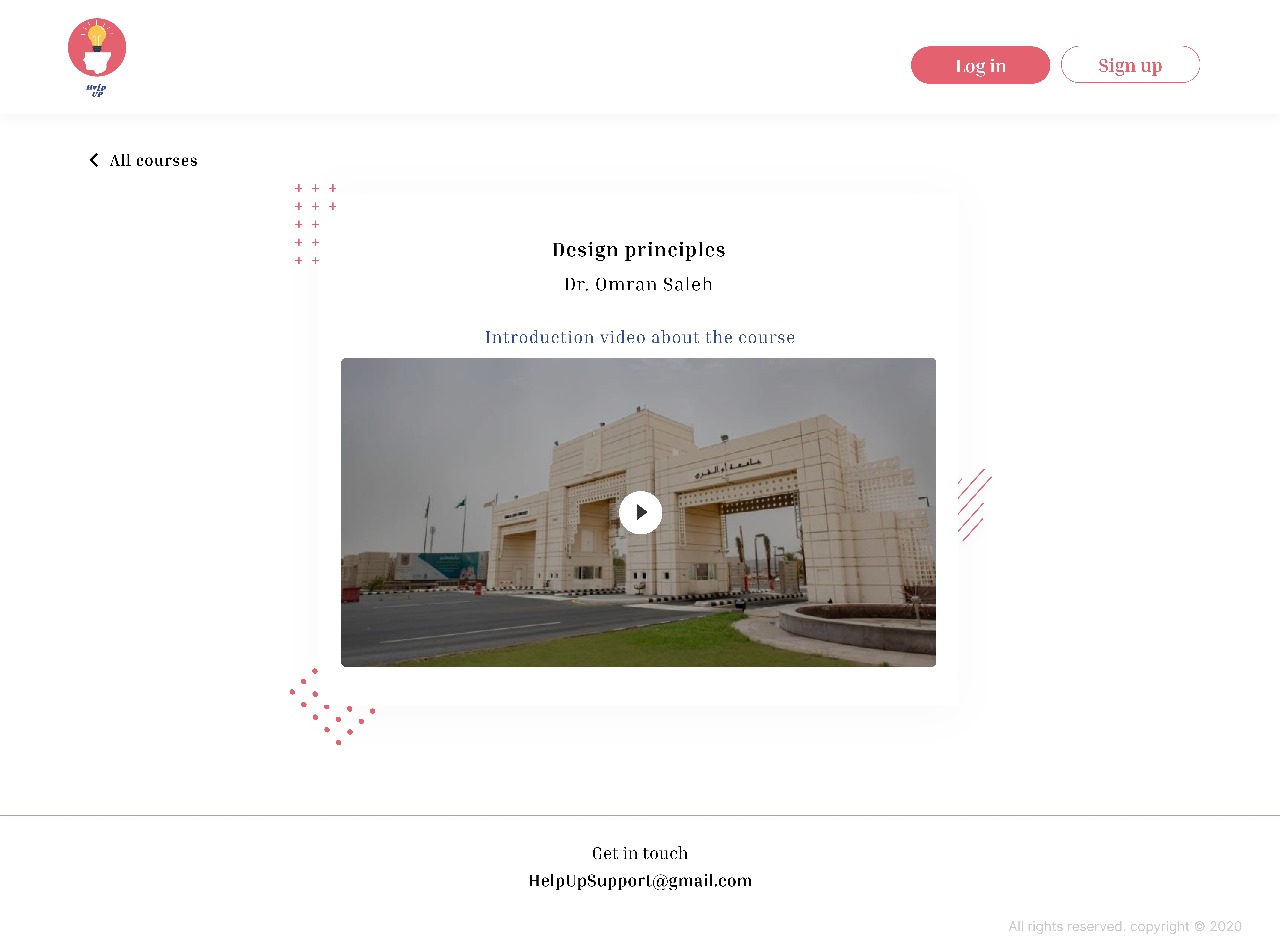The image size is (1280, 950).
Task: Click the flags in video thumbnail
Action: (x=460, y=504)
